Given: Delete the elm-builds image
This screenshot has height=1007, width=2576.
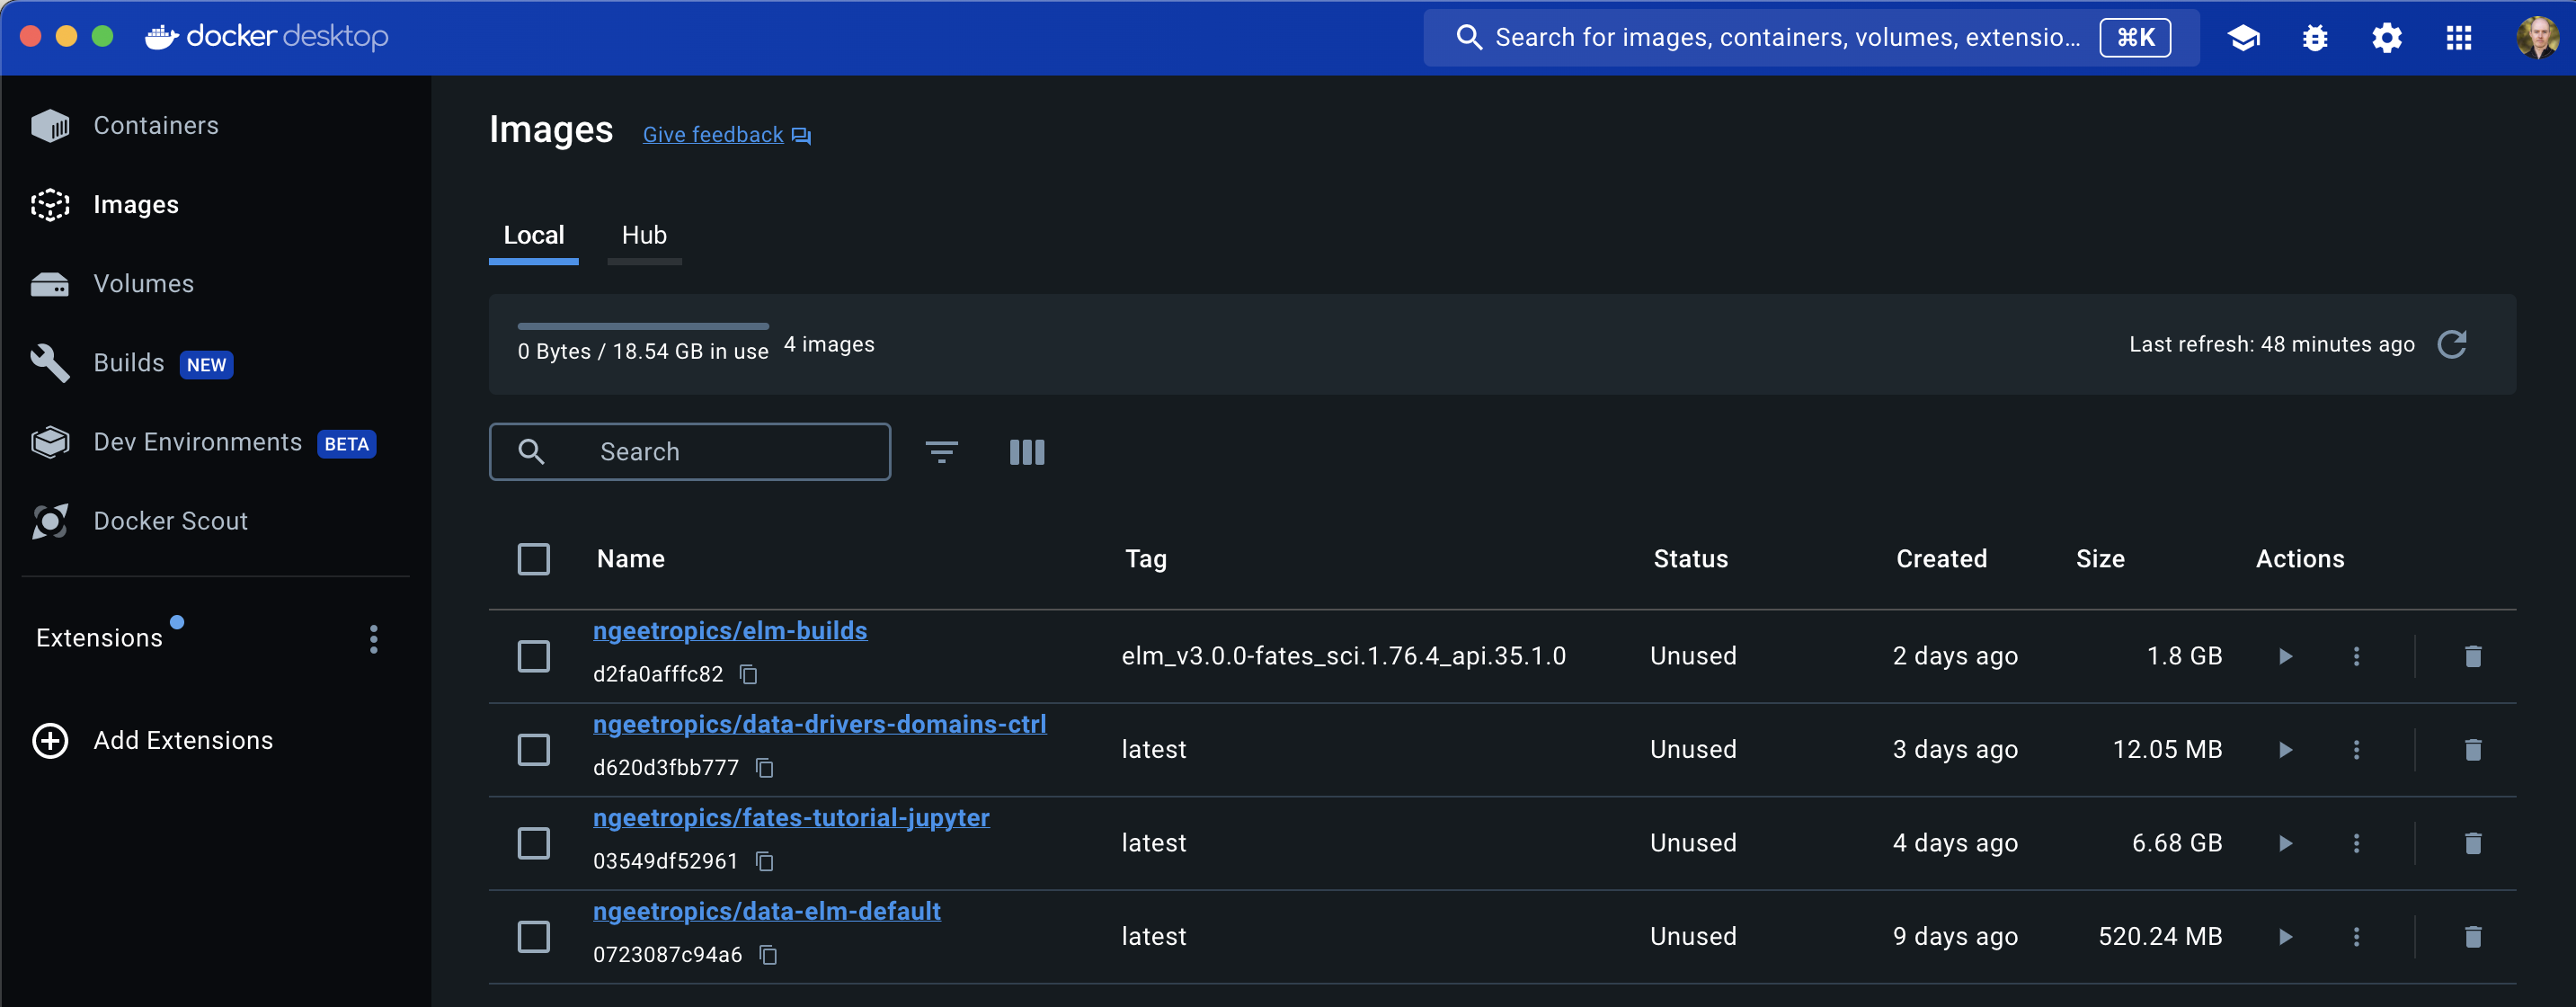Looking at the screenshot, I should 2473,657.
